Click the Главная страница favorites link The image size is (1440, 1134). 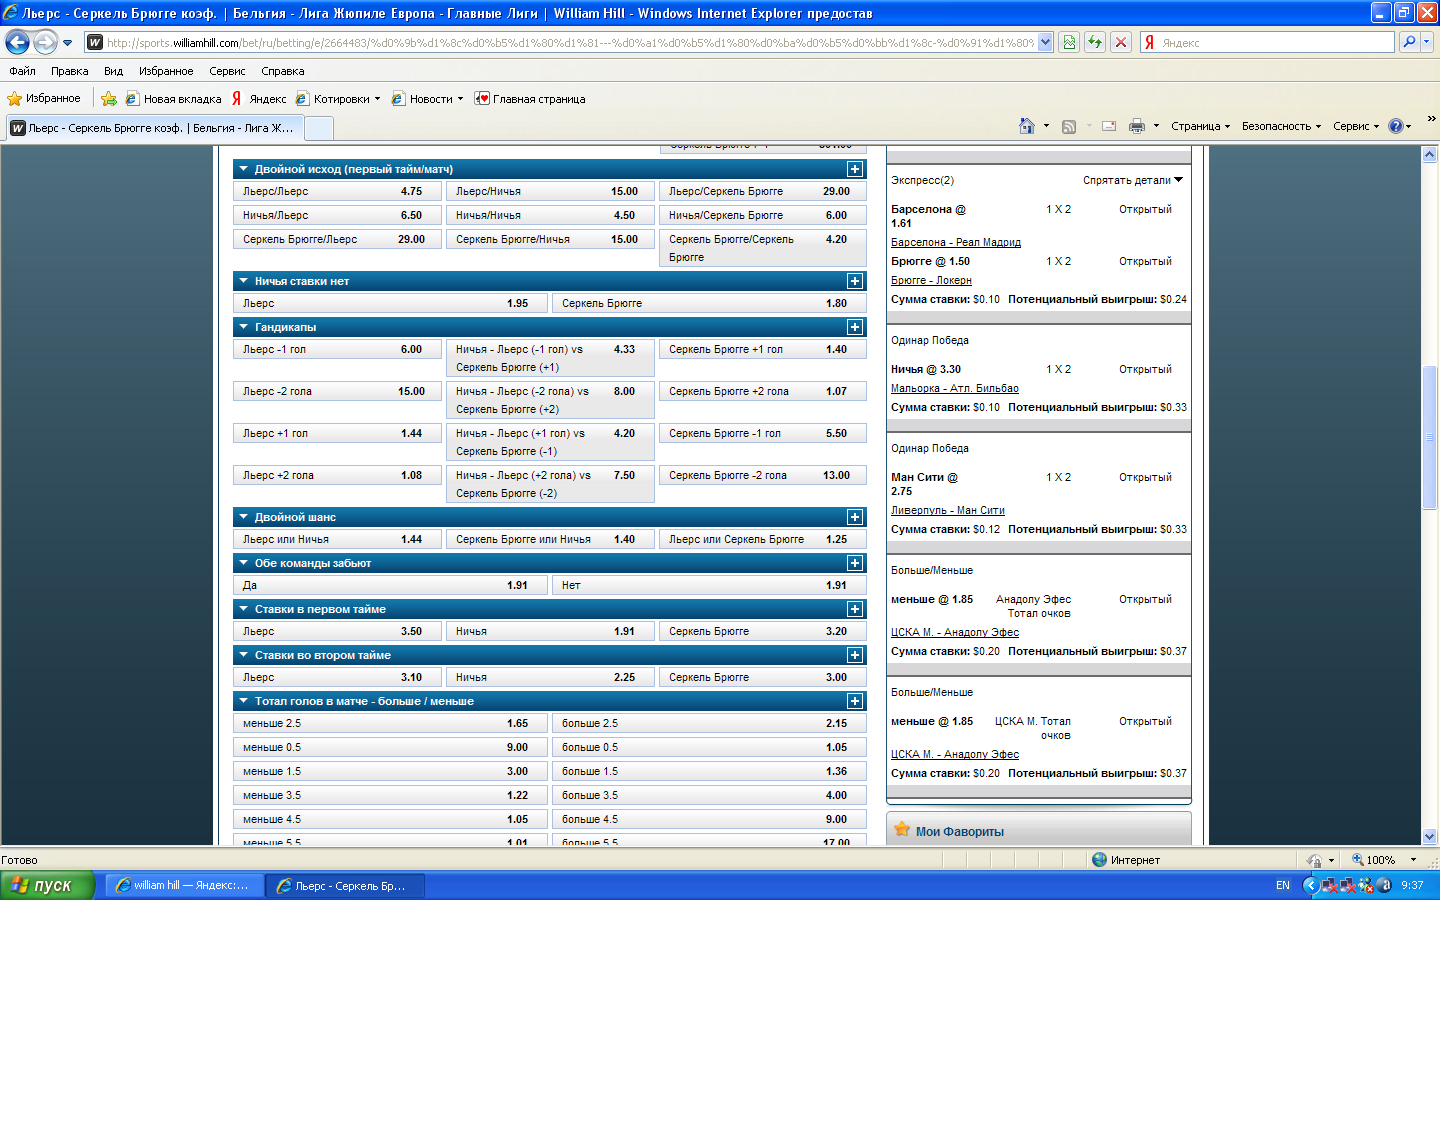pyautogui.click(x=530, y=99)
